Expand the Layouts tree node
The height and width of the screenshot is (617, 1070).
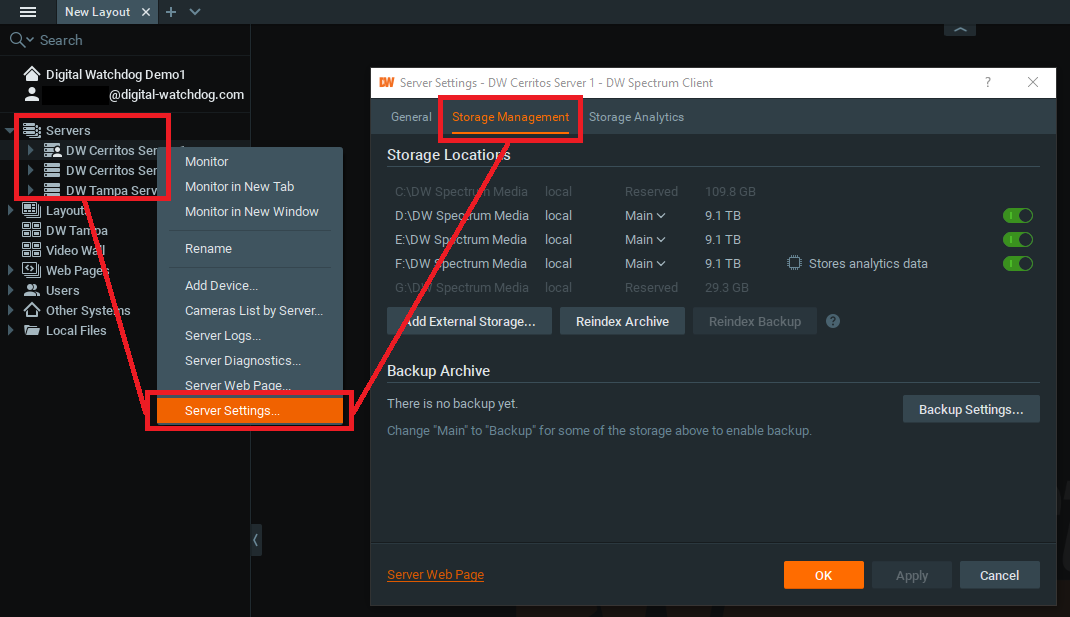click(10, 210)
